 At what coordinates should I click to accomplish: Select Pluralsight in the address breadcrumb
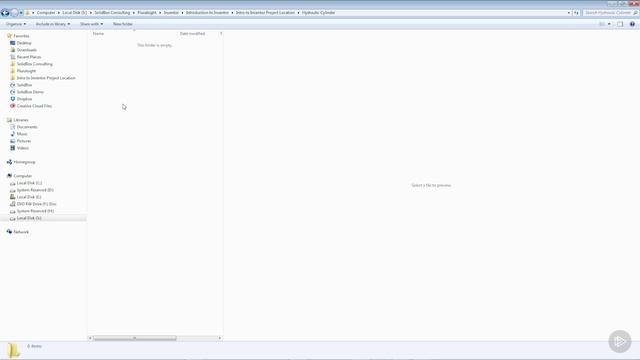[x=147, y=13]
